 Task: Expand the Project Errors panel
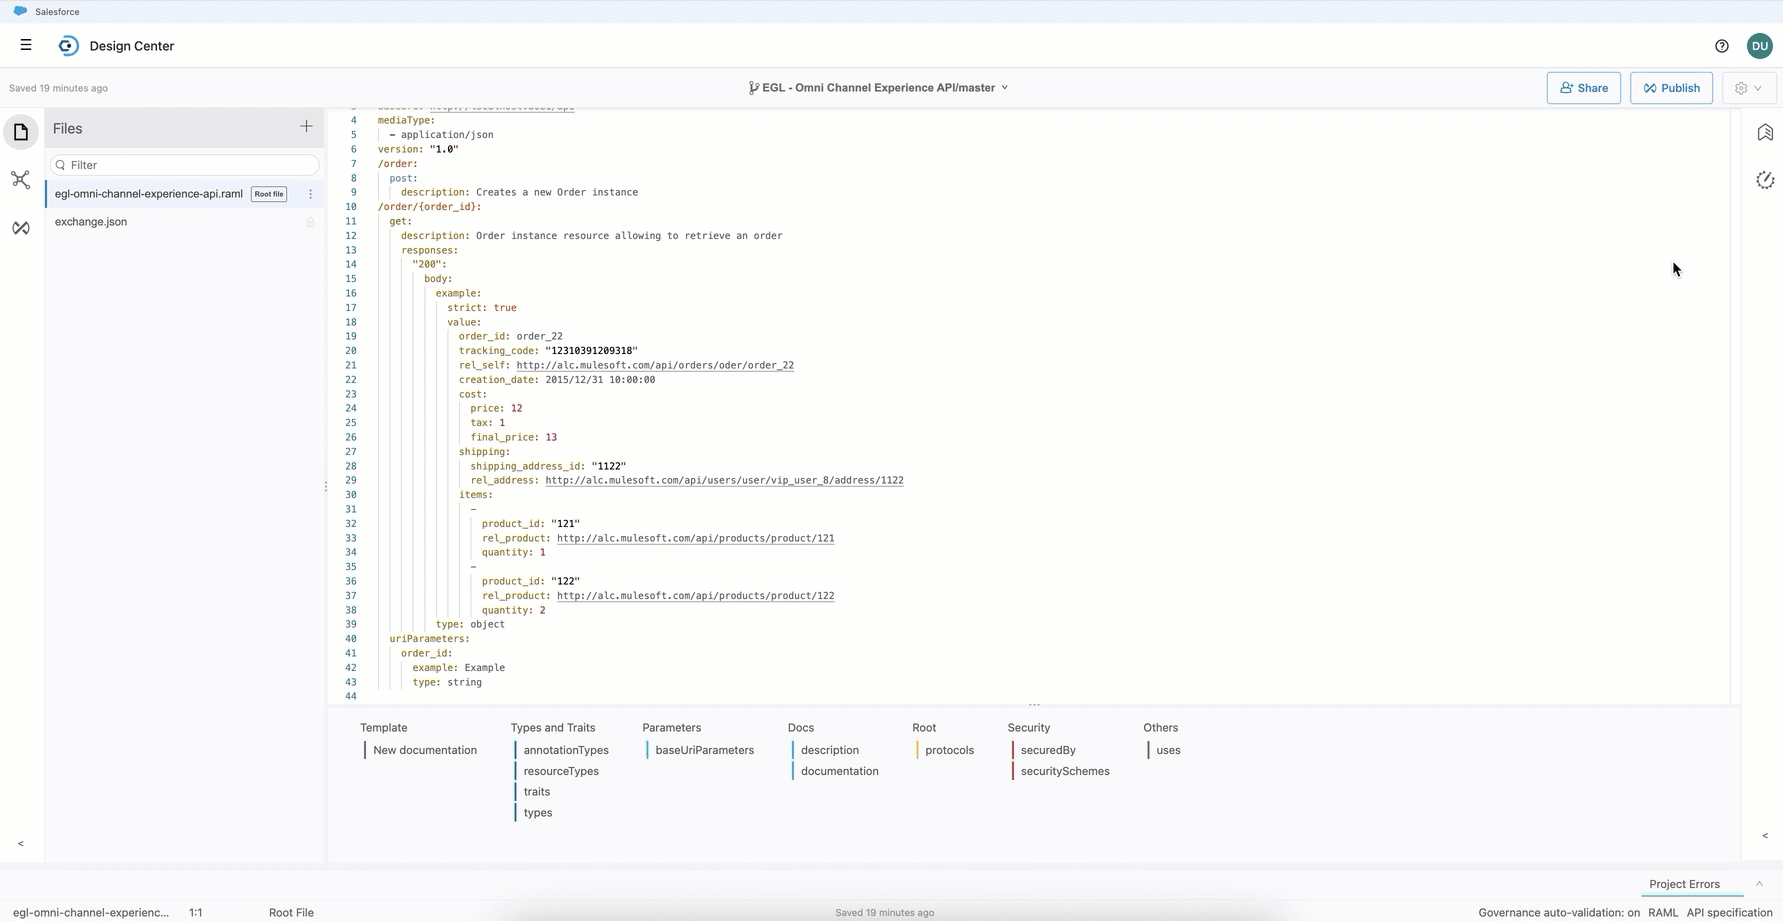(x=1758, y=884)
